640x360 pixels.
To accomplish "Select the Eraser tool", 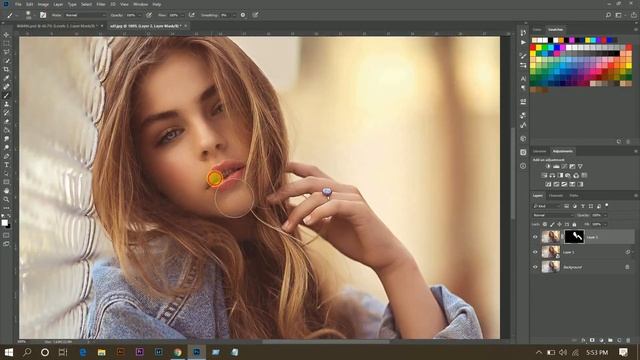I will [x=7, y=121].
